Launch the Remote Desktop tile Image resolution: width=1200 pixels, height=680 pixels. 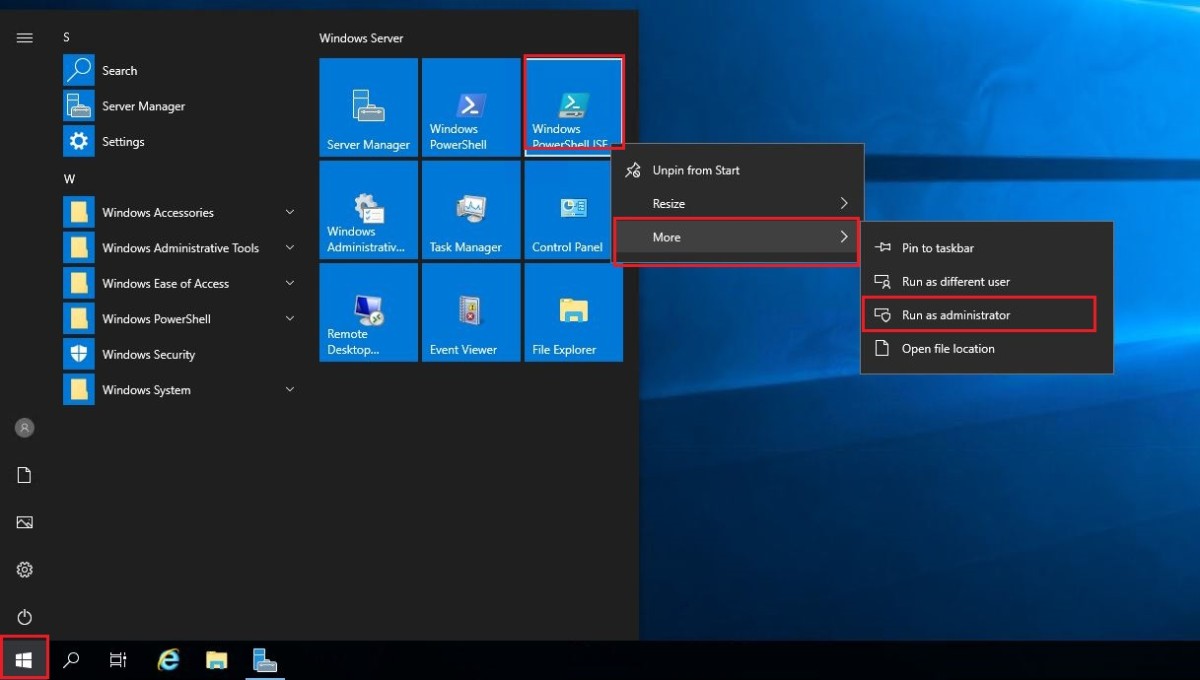[369, 312]
